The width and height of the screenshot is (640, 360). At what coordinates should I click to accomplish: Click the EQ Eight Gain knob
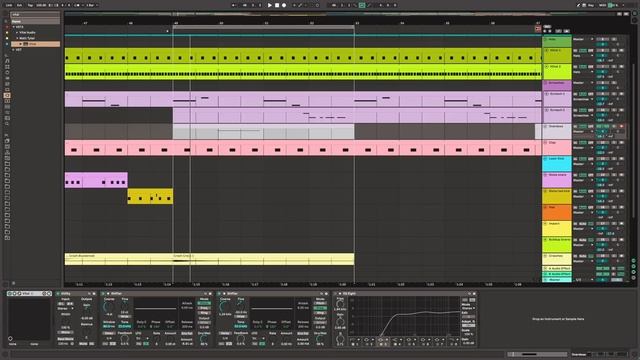click(x=340, y=321)
